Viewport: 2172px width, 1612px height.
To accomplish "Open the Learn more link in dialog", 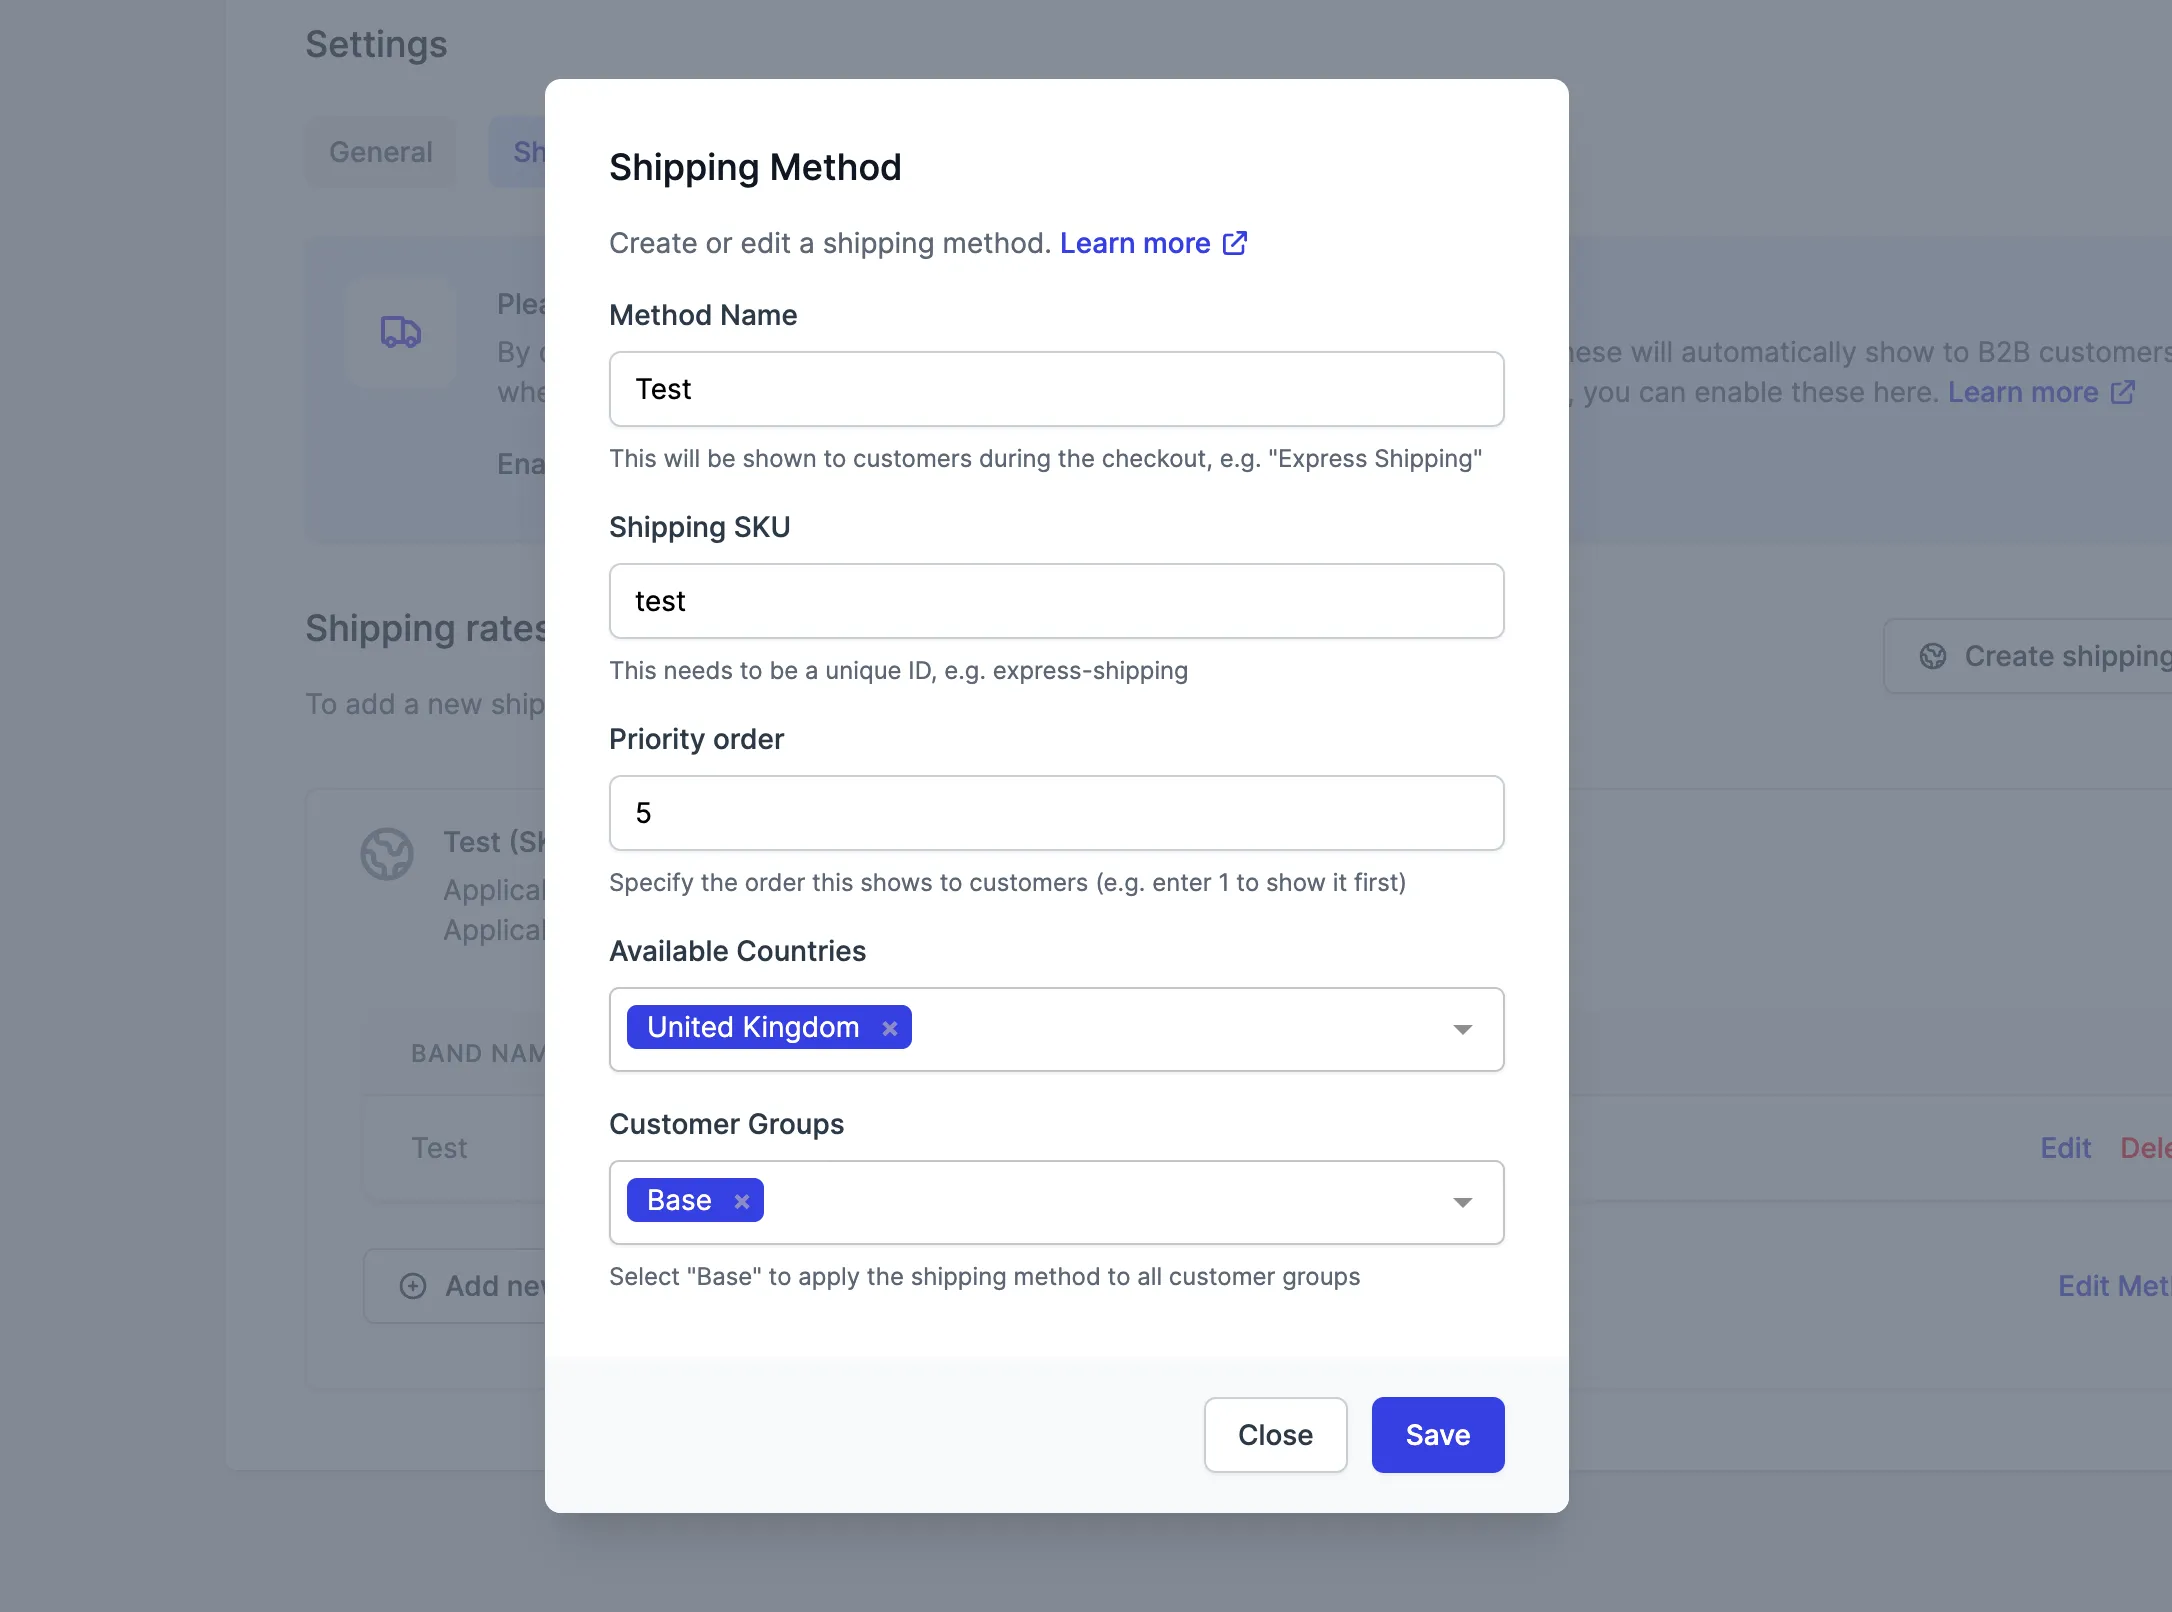I will (x=1135, y=243).
